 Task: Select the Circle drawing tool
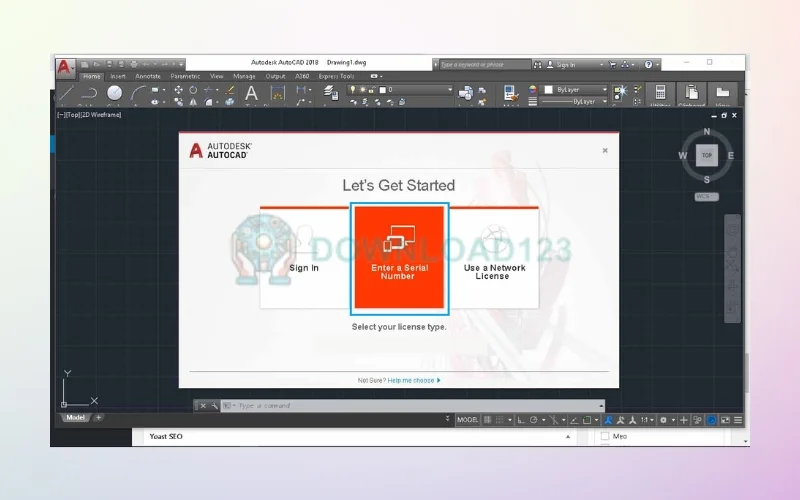click(x=114, y=93)
